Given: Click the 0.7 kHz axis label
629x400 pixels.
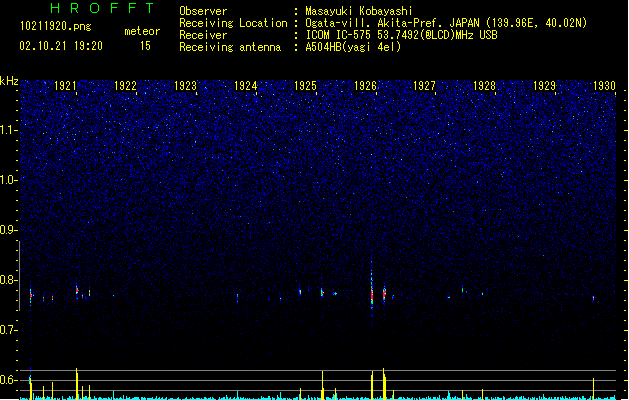Looking at the screenshot, I should 8,330.
